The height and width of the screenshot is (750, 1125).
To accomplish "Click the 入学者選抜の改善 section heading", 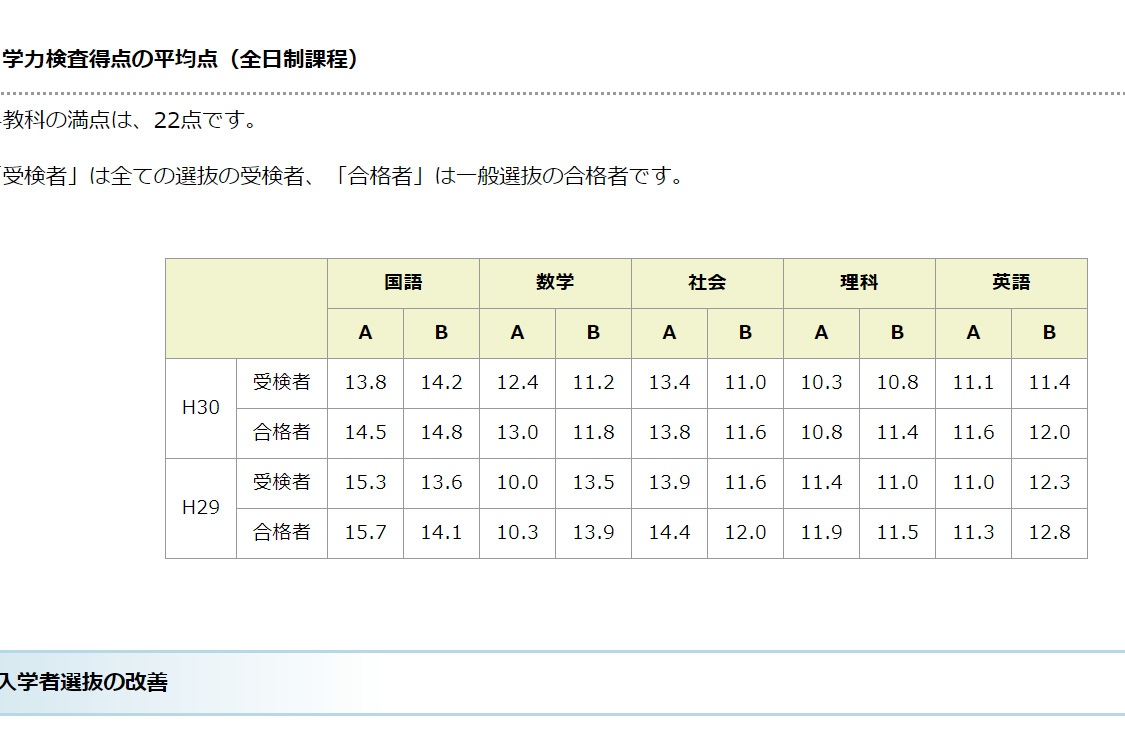I will pyautogui.click(x=85, y=683).
